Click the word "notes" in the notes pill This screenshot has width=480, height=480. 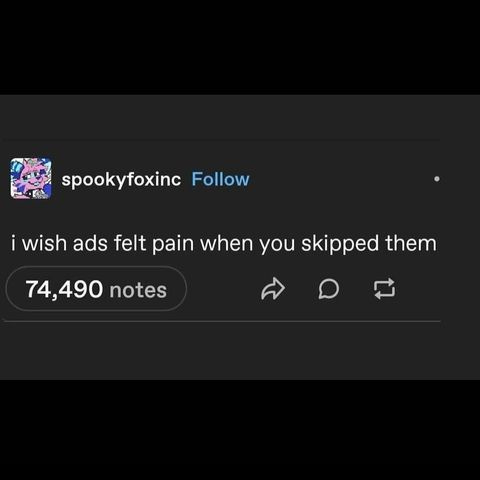pos(138,290)
